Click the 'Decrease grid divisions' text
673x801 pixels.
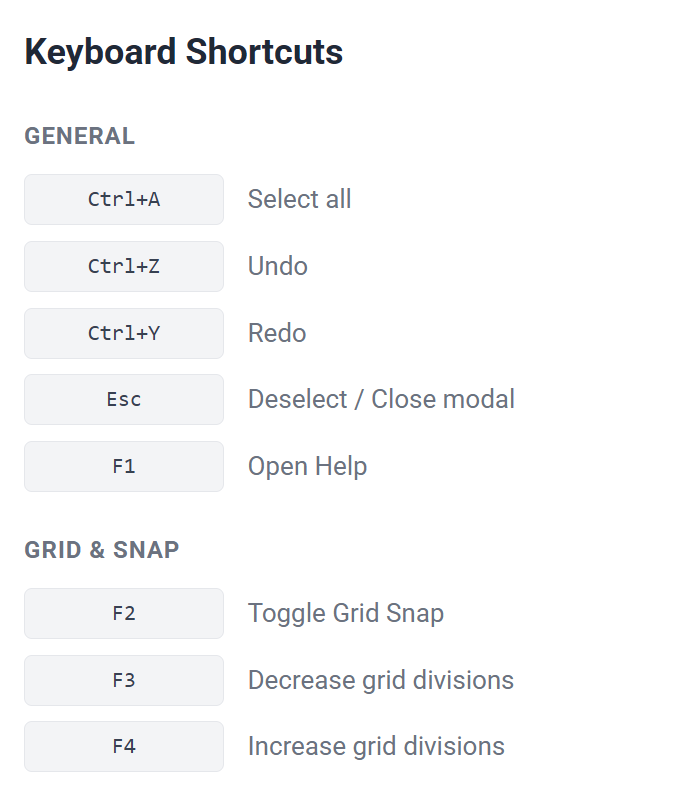point(380,680)
